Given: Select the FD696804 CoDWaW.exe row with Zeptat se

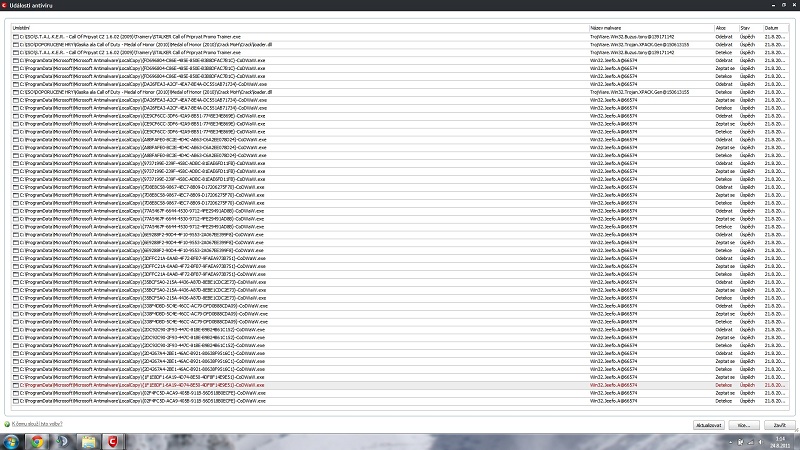Looking at the screenshot, I should [x=400, y=68].
